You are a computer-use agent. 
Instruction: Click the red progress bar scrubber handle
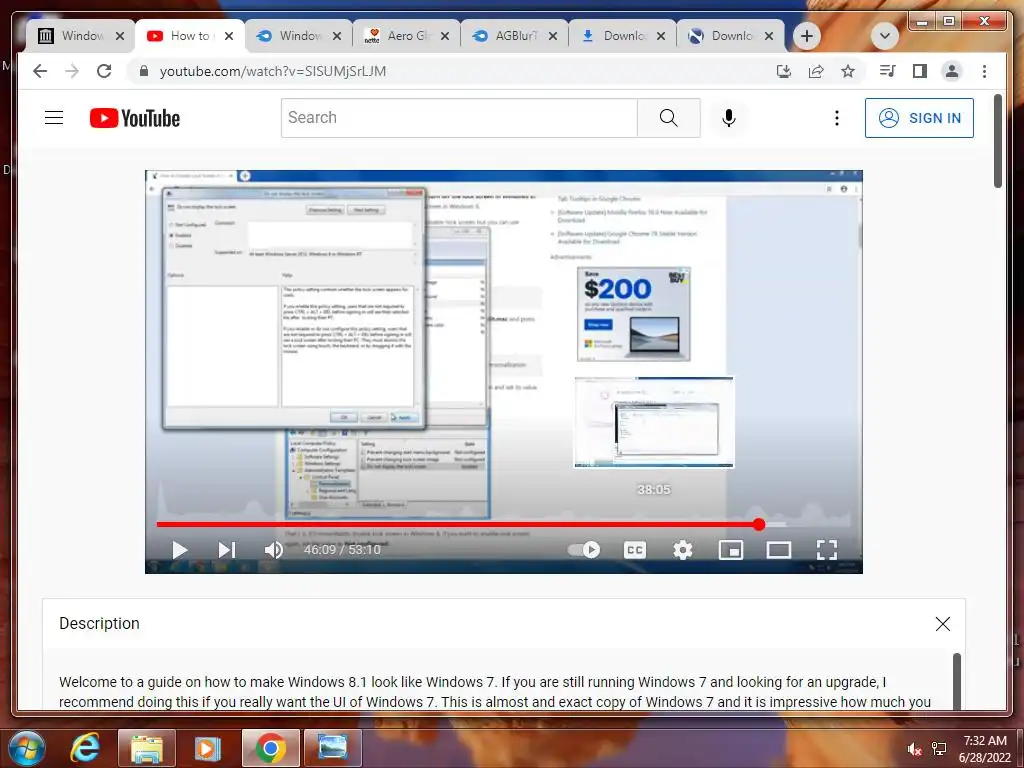coord(759,524)
